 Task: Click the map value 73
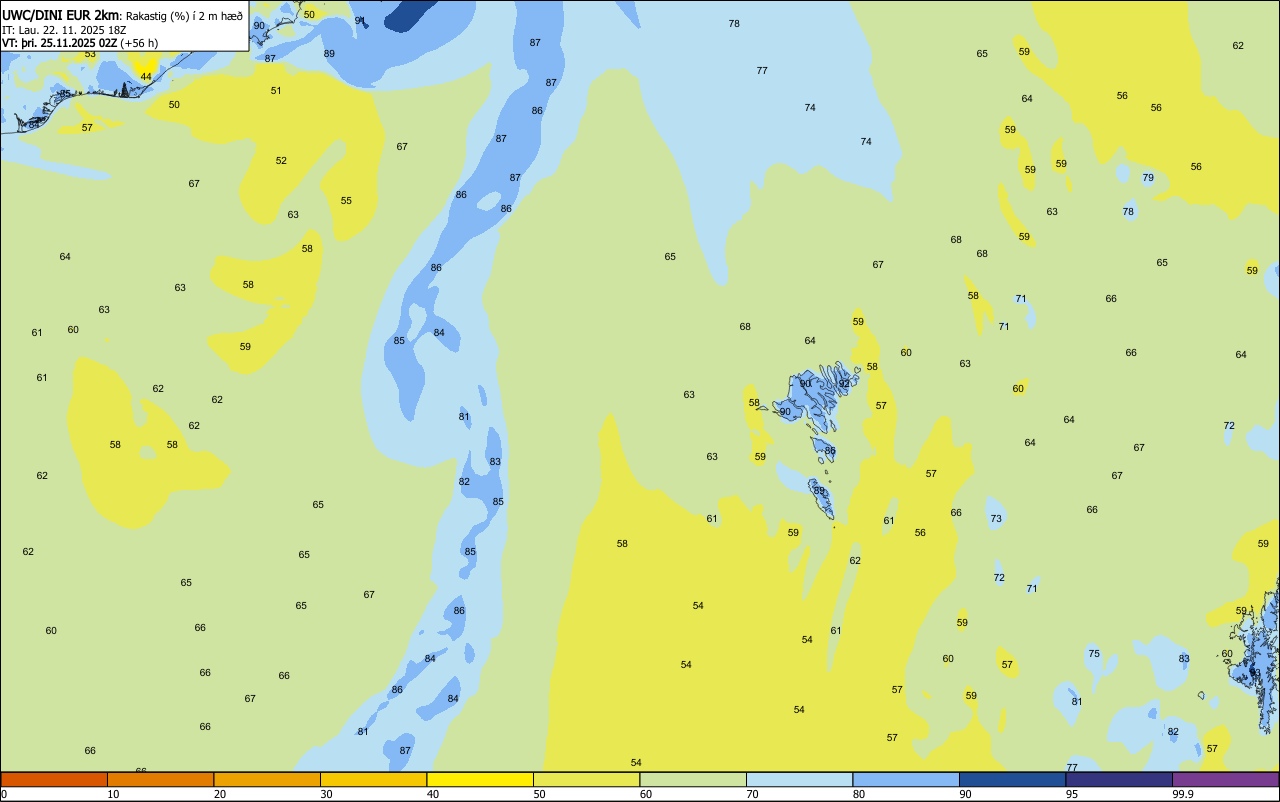point(996,519)
